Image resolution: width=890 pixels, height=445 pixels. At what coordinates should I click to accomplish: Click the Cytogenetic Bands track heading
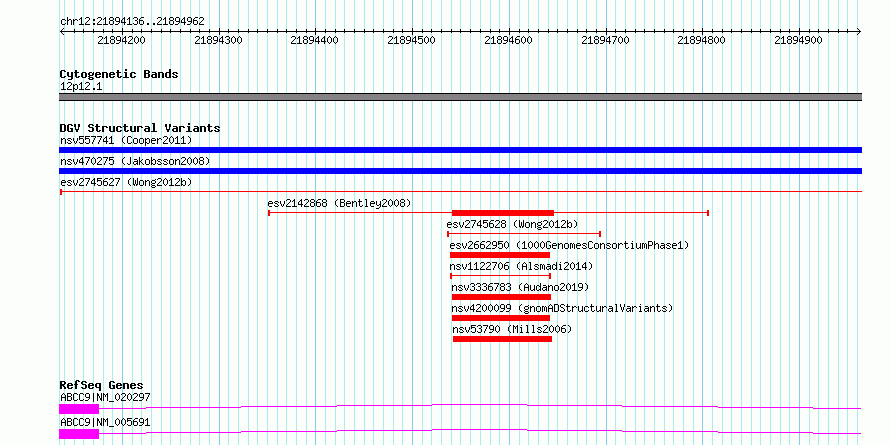(119, 74)
